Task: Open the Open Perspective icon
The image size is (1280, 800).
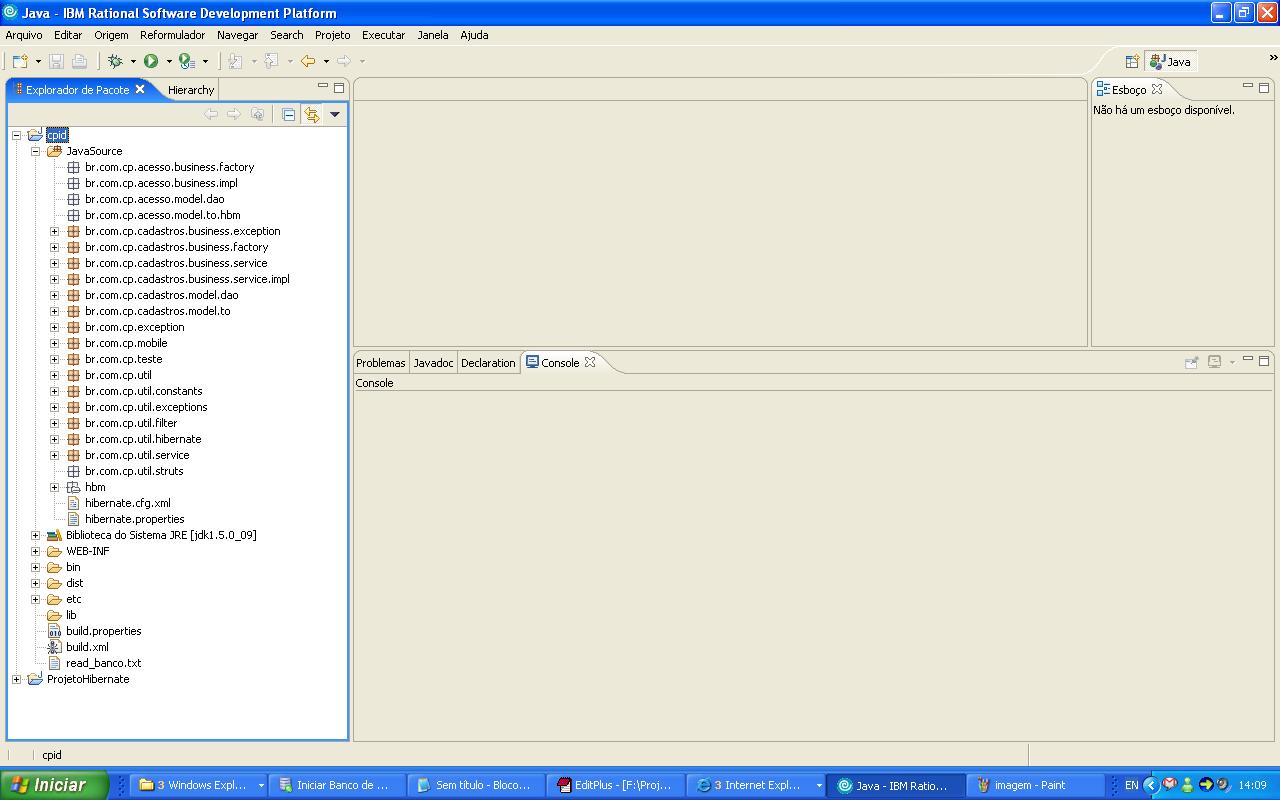Action: tap(1132, 61)
